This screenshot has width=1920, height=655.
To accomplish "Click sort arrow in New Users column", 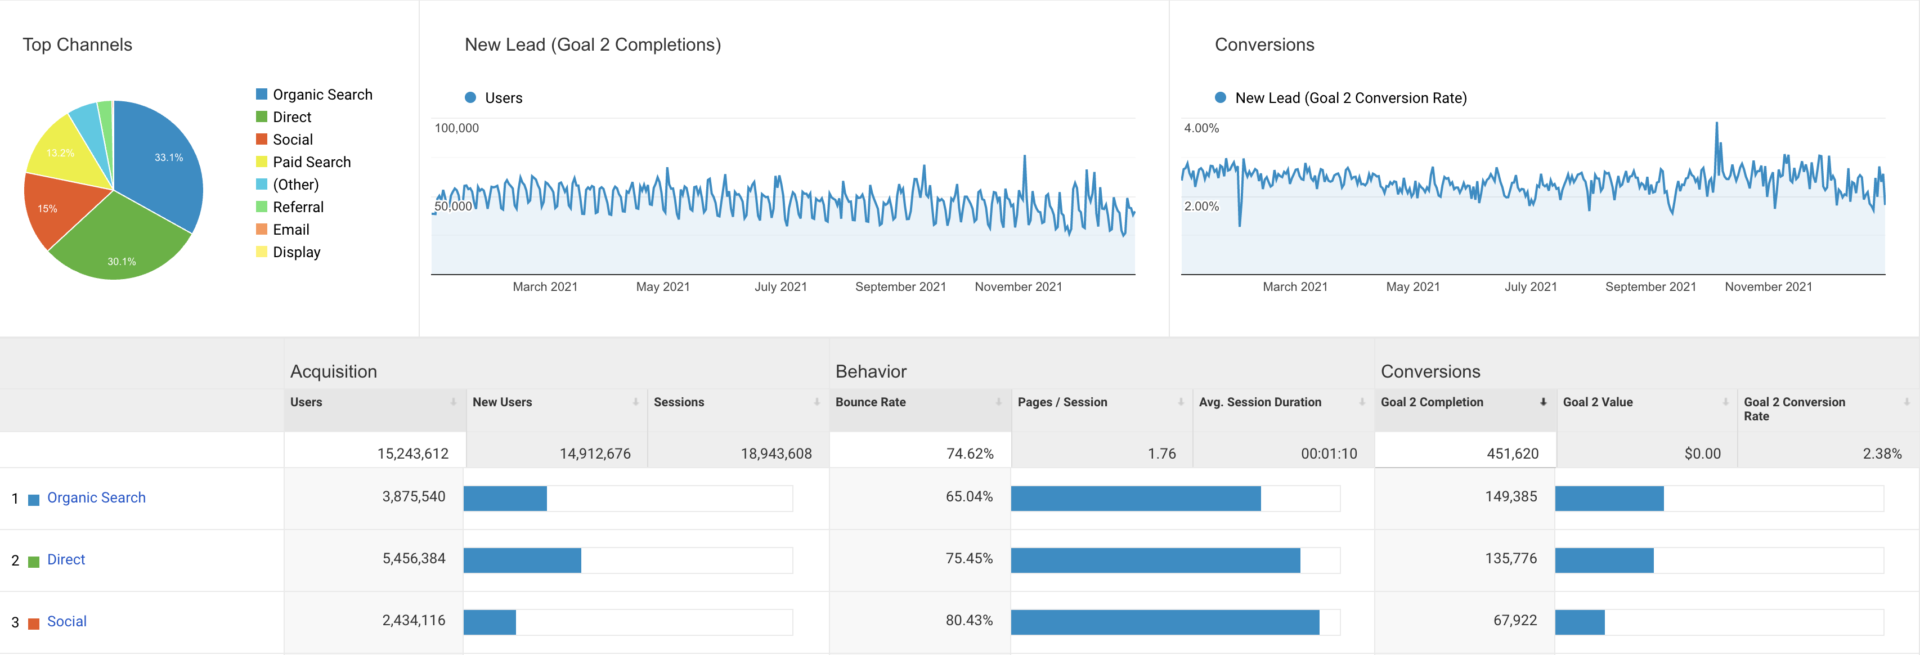I will click(x=635, y=402).
